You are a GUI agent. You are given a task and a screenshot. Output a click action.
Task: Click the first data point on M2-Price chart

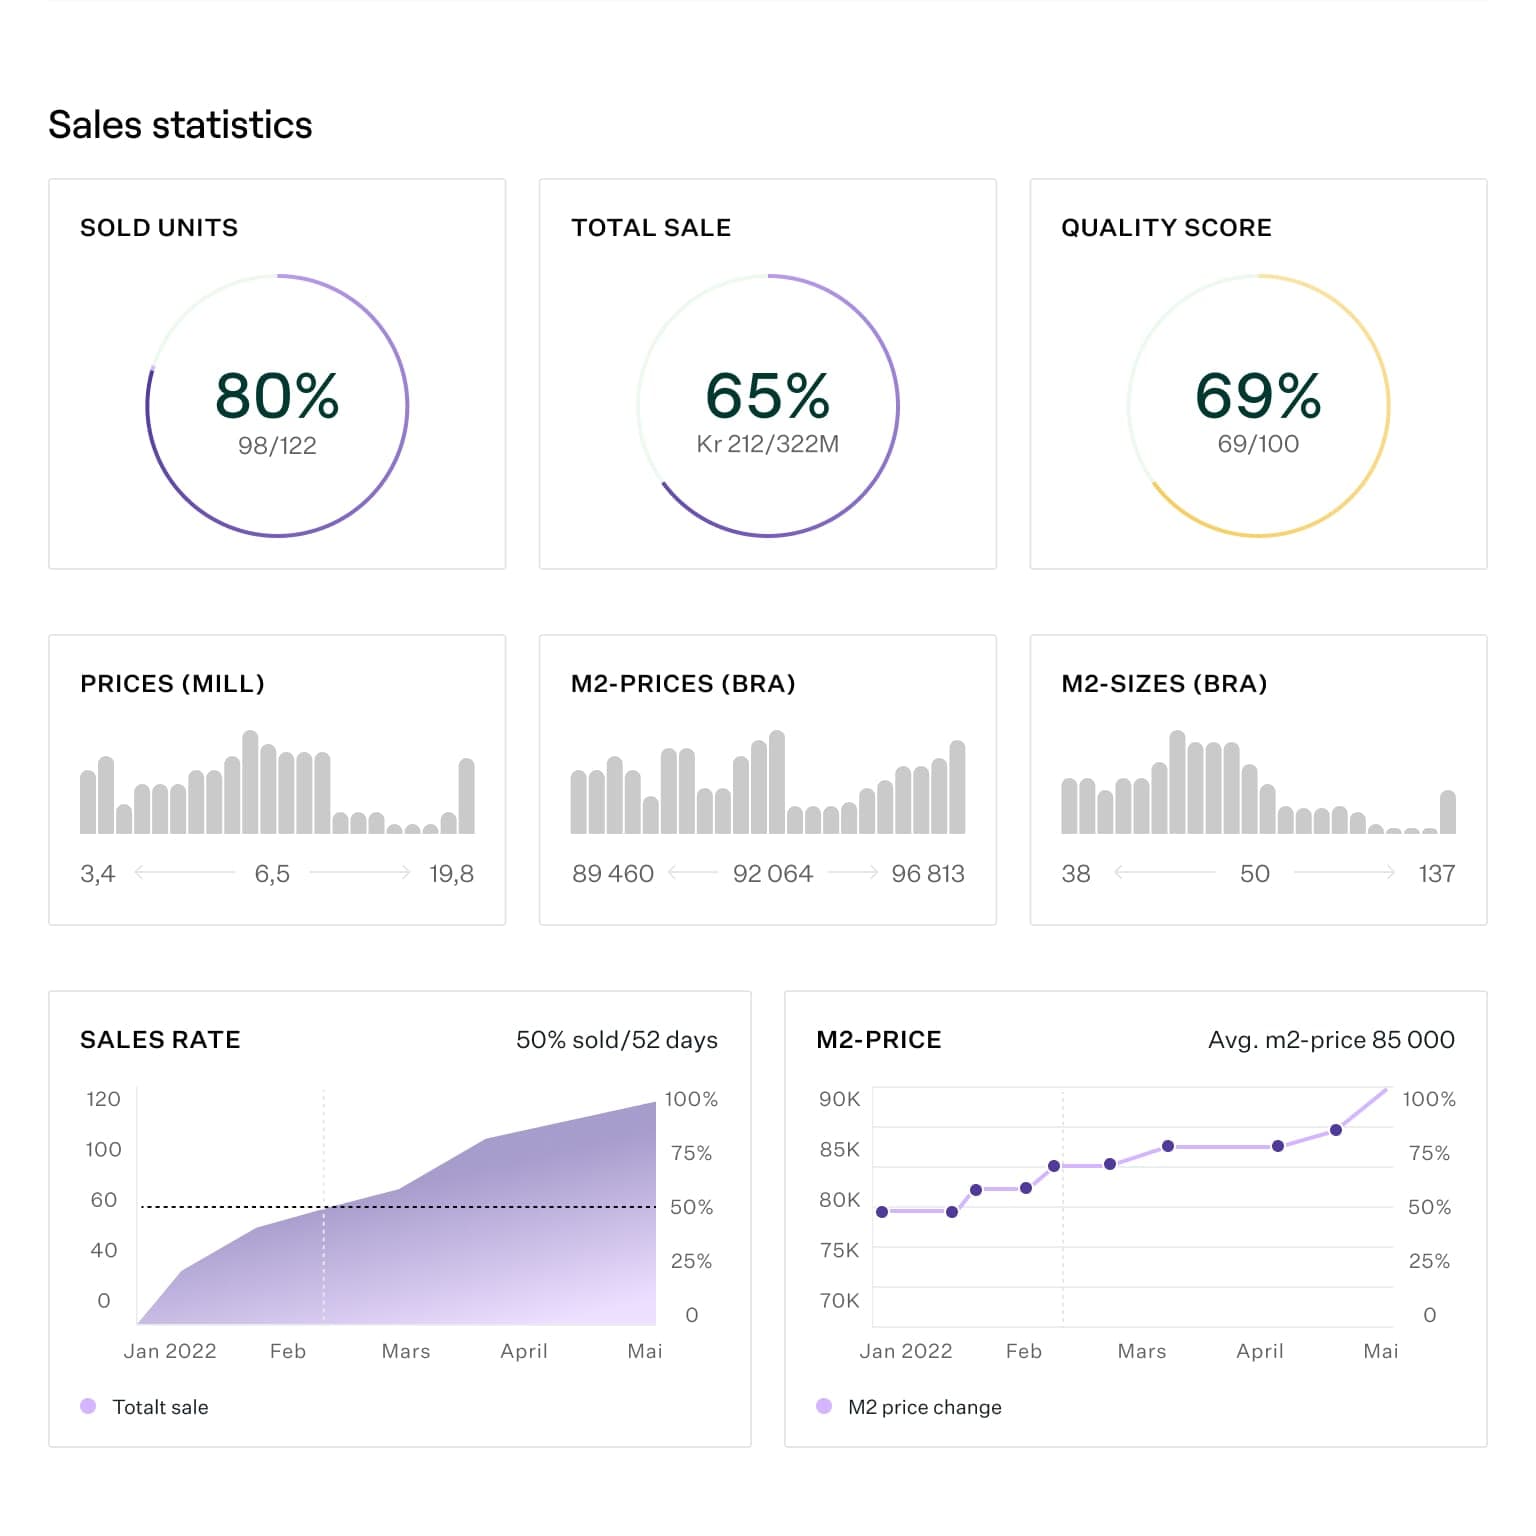882,1212
